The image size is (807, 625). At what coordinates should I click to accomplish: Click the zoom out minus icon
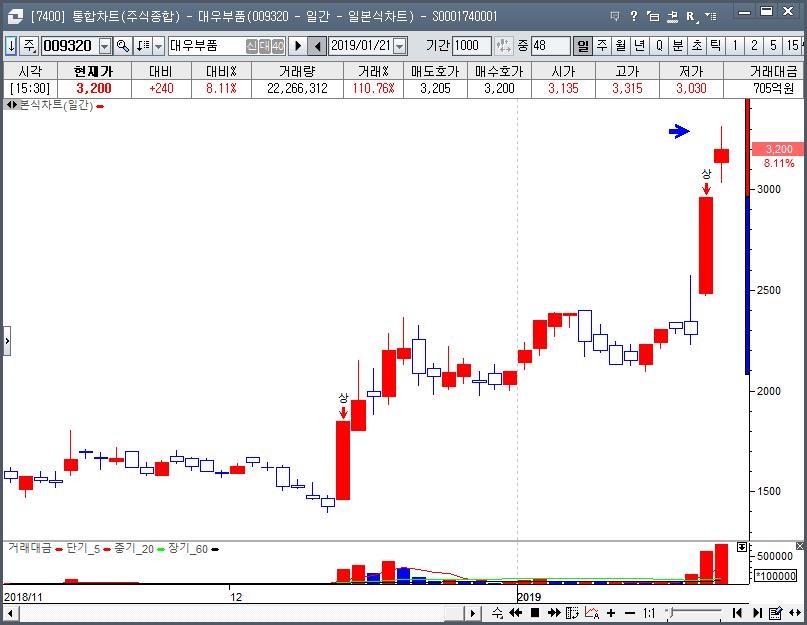tap(629, 613)
